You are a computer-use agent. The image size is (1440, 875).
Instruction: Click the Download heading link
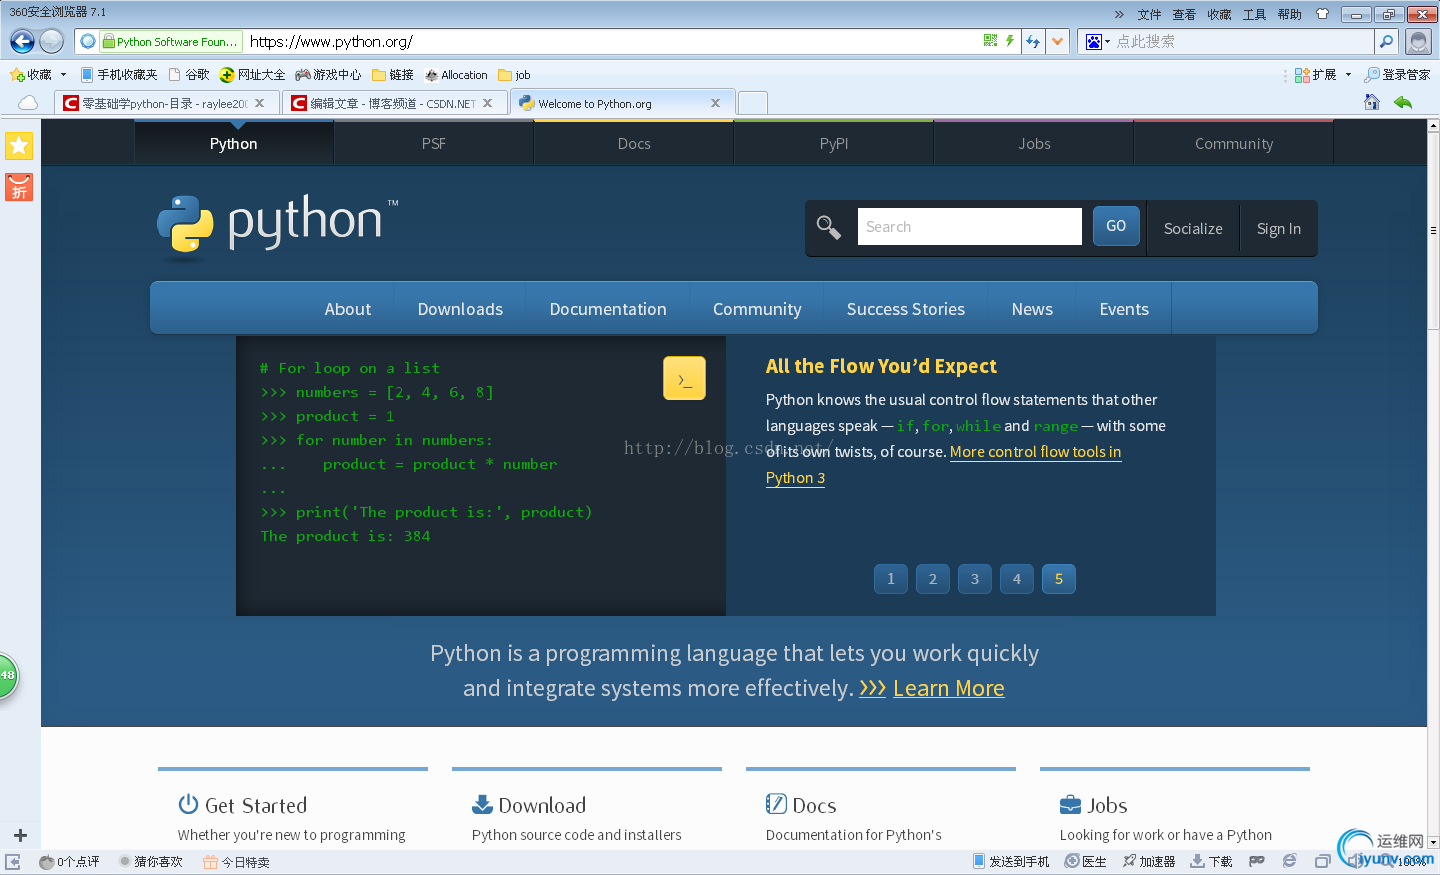(542, 805)
